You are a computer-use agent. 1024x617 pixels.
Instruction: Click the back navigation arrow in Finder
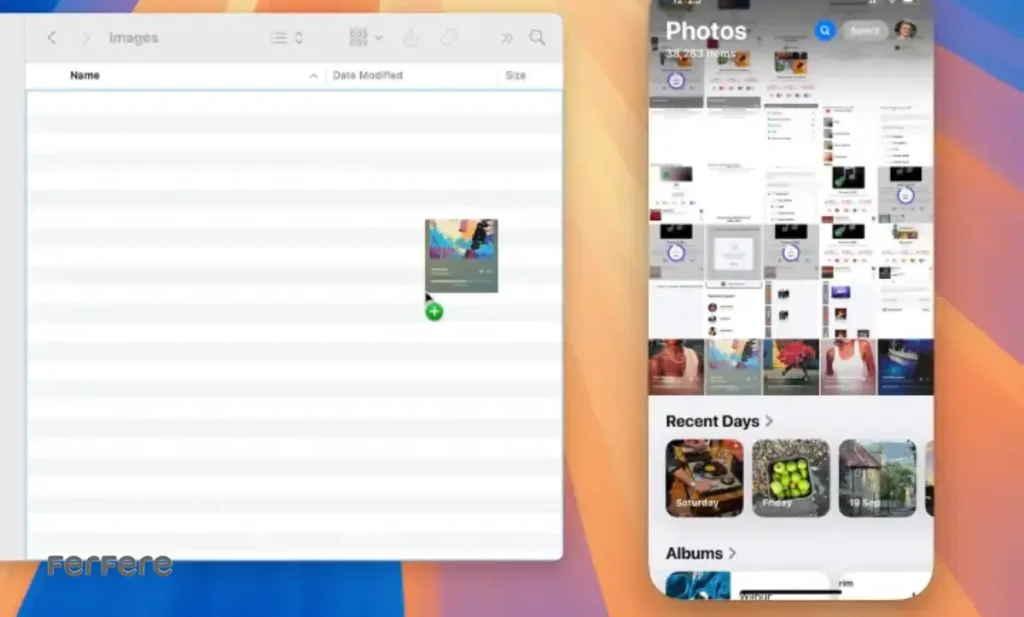click(x=51, y=37)
